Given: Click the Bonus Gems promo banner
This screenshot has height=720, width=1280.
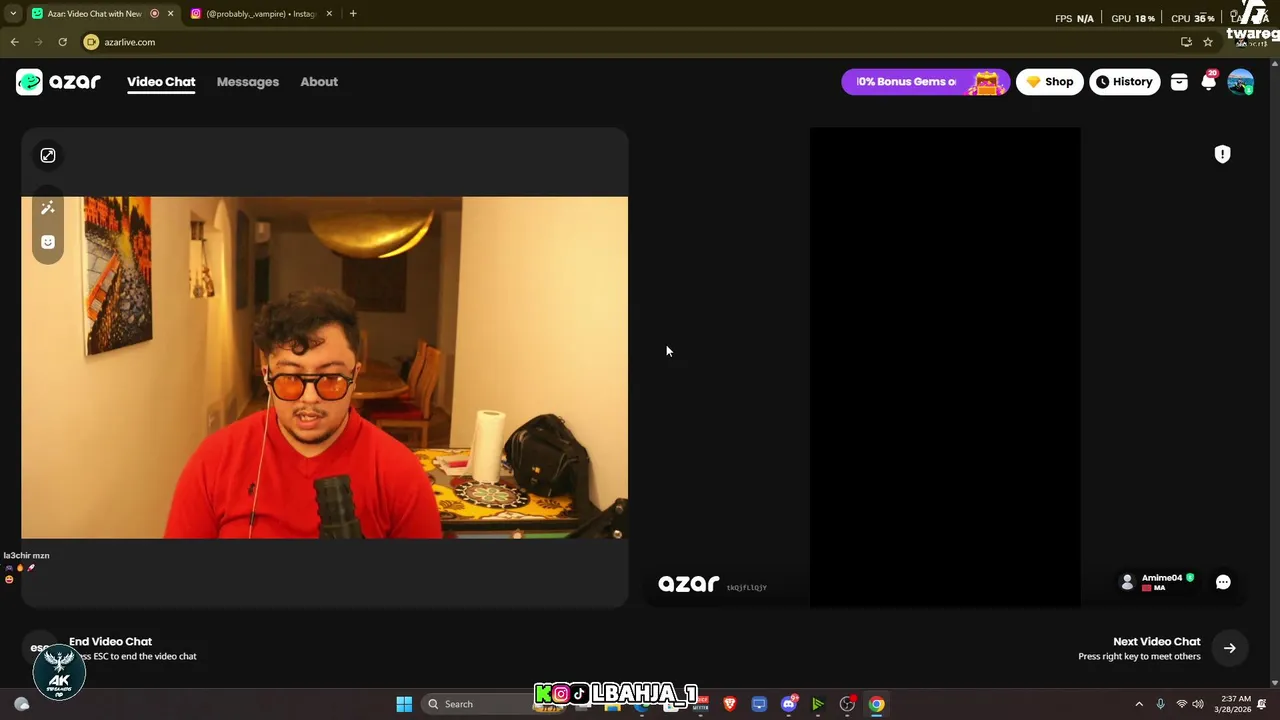Looking at the screenshot, I should (x=925, y=82).
